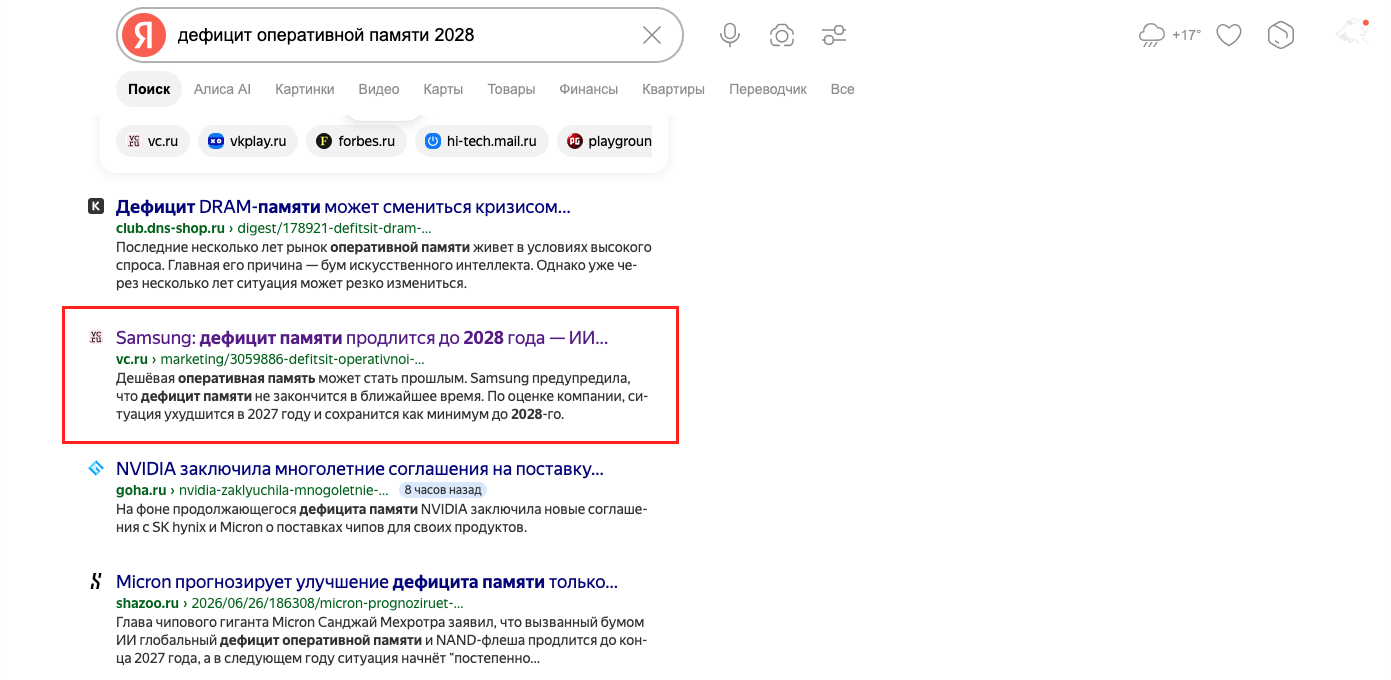Viewport: 1391px width, 680px height.
Task: Switch to the Товары tab
Action: pos(511,89)
